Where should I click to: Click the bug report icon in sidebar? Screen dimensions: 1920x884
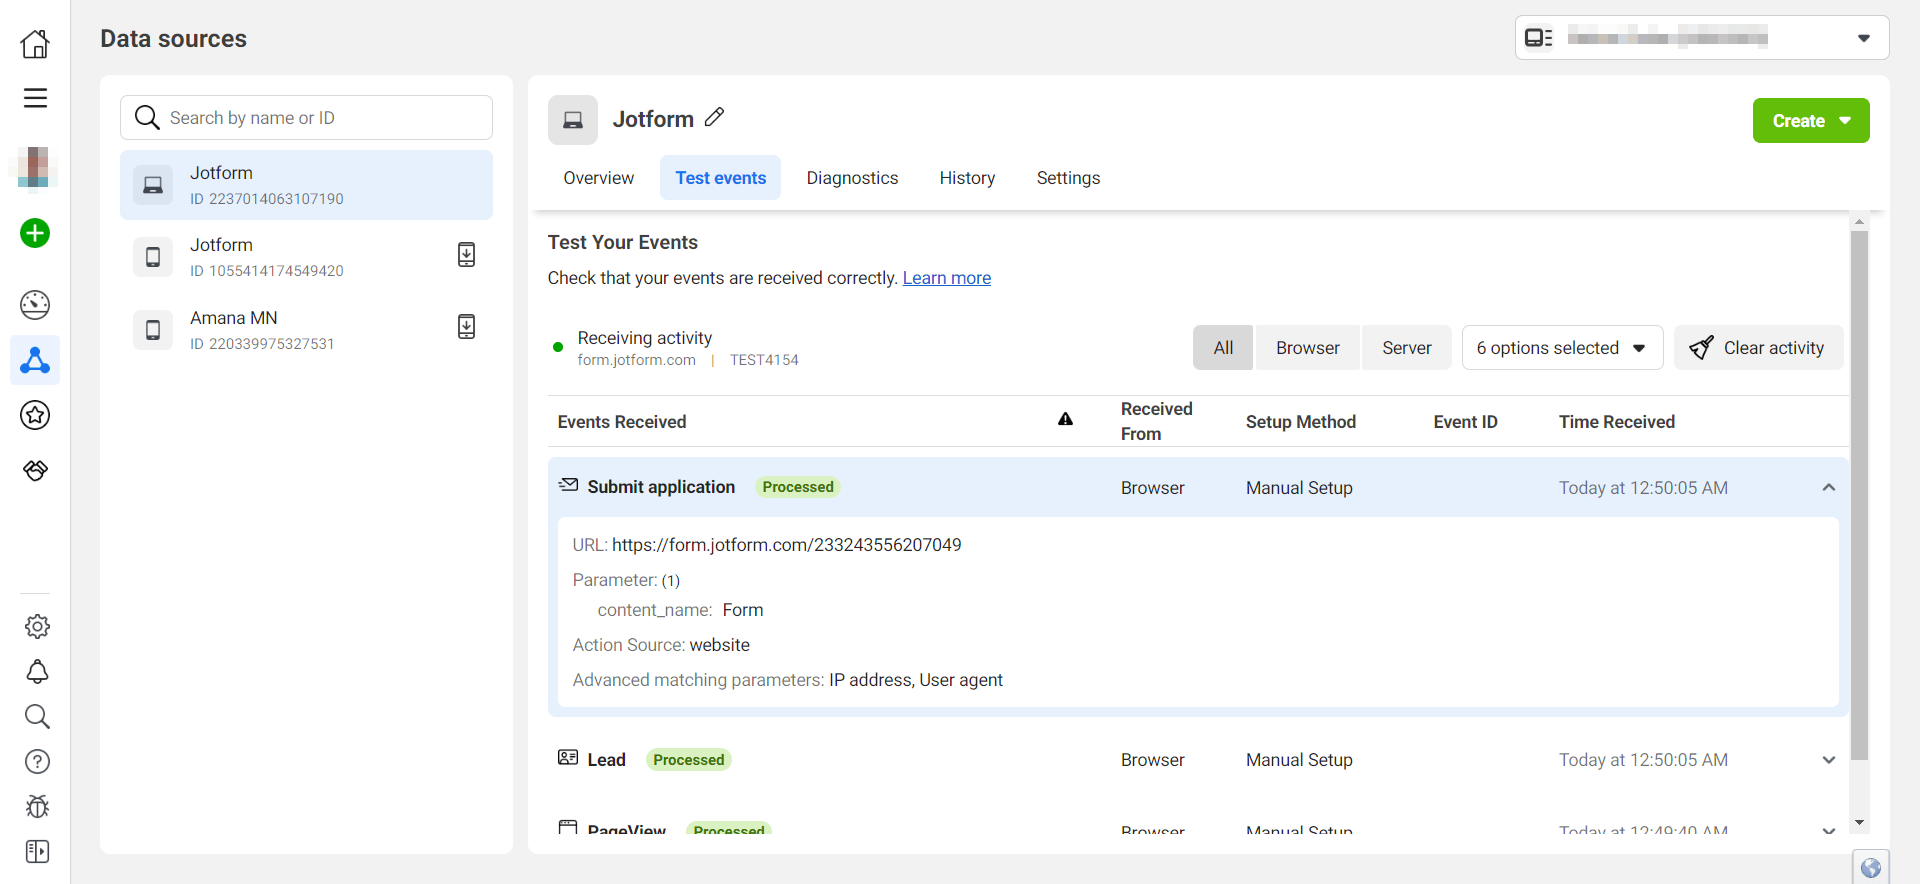coord(37,806)
